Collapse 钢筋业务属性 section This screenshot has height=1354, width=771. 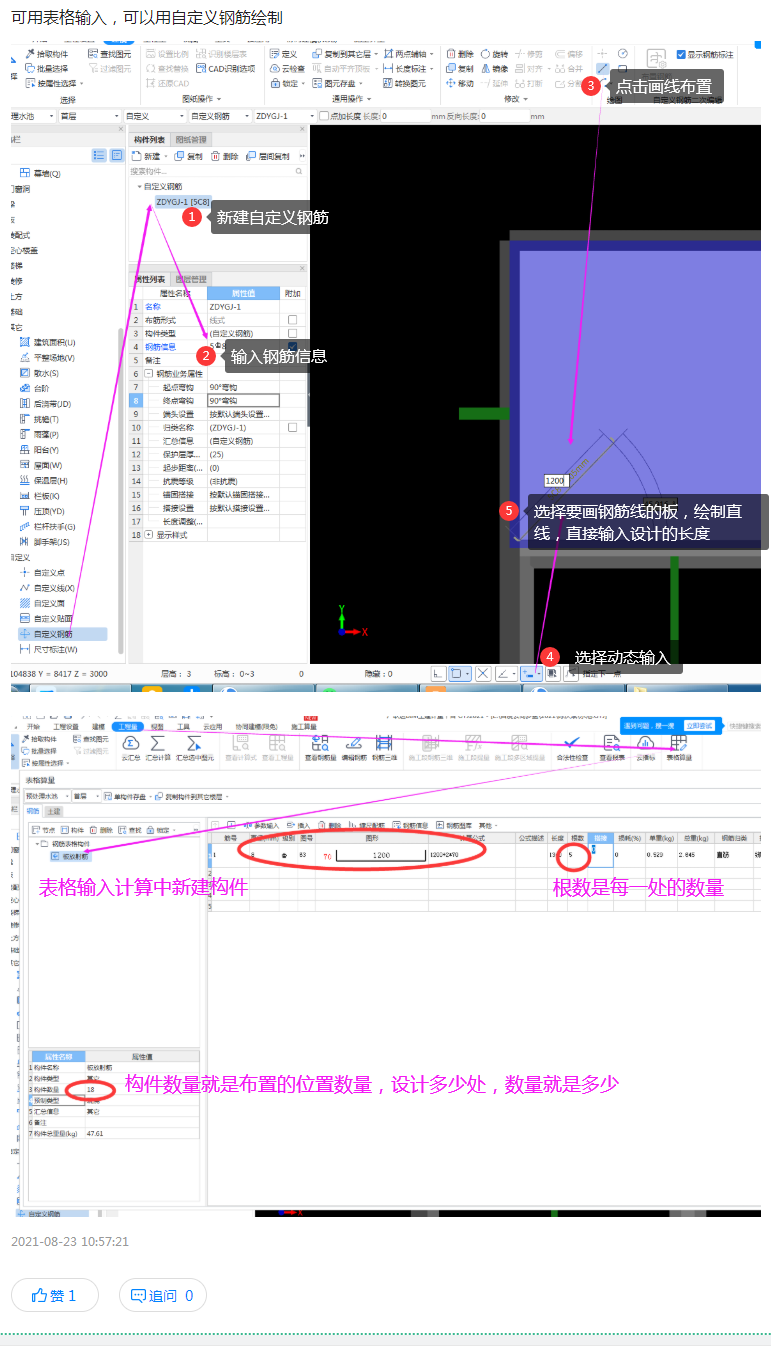point(149,373)
